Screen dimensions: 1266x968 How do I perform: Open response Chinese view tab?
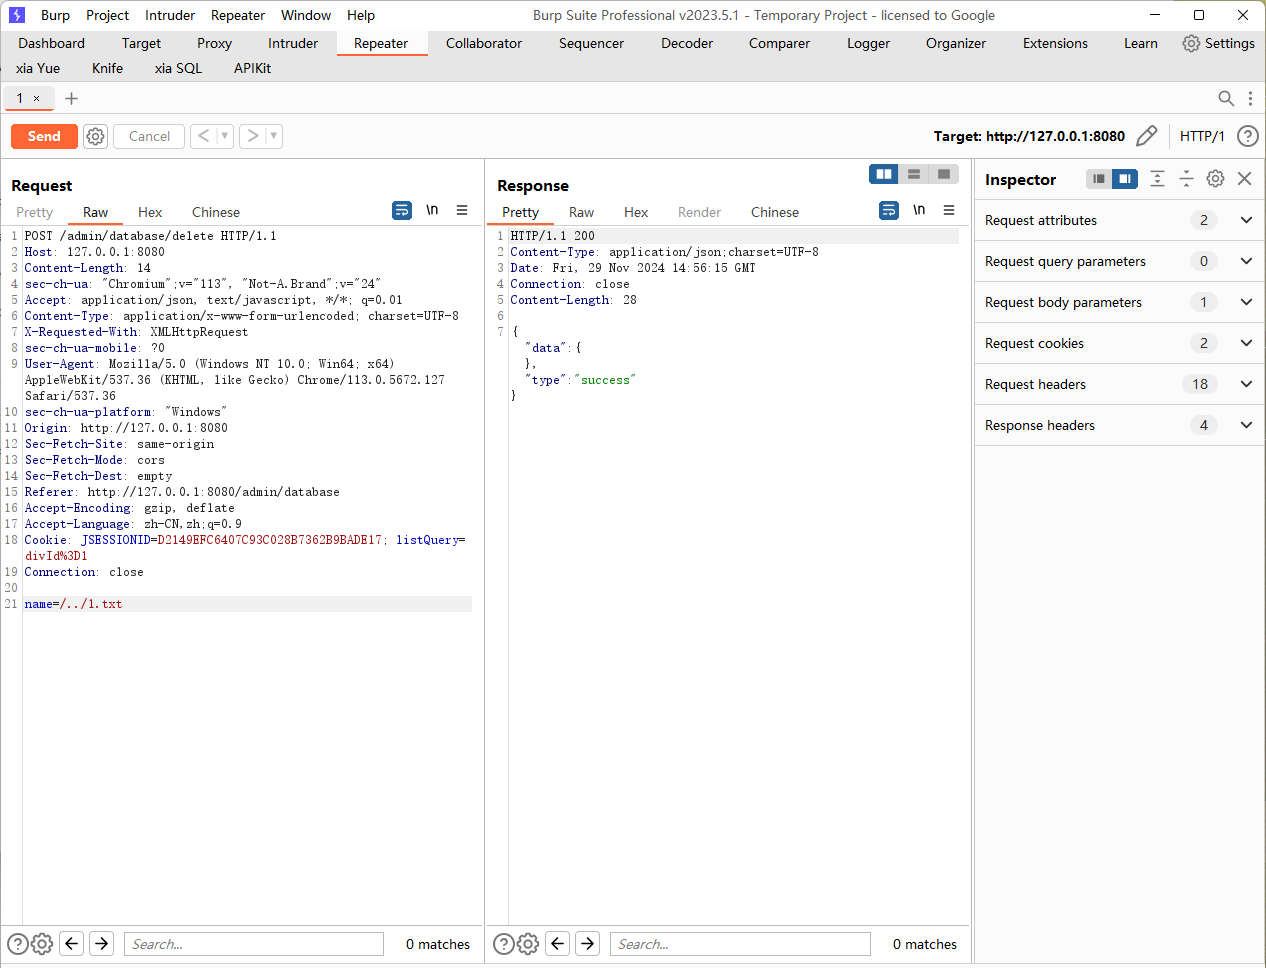pos(775,212)
